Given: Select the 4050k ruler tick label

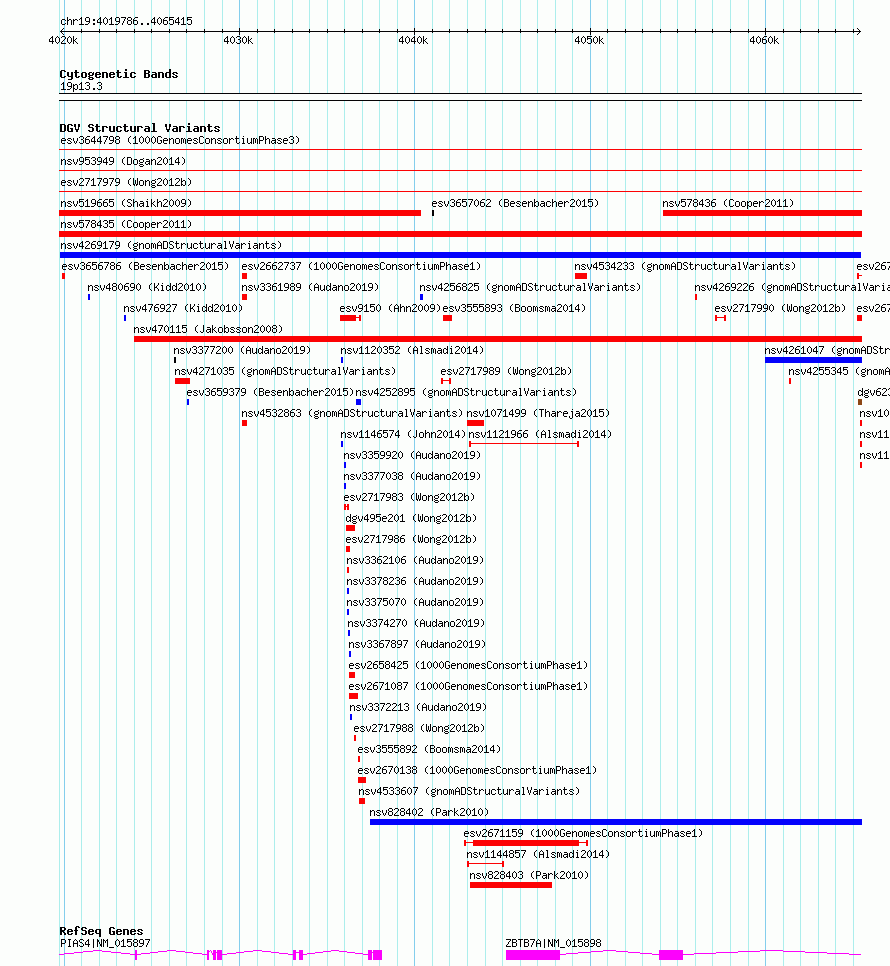Looking at the screenshot, I should point(589,40).
